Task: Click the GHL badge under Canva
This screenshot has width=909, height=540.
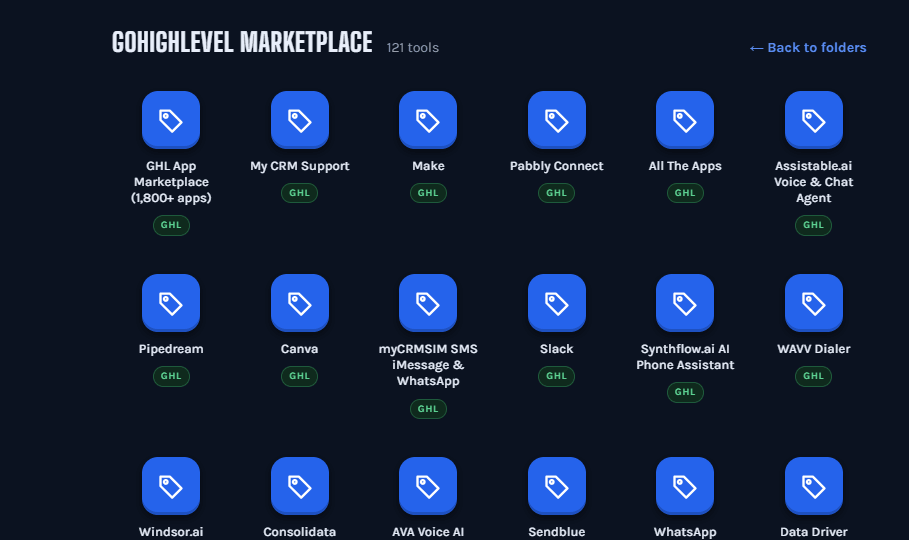Action: [300, 376]
